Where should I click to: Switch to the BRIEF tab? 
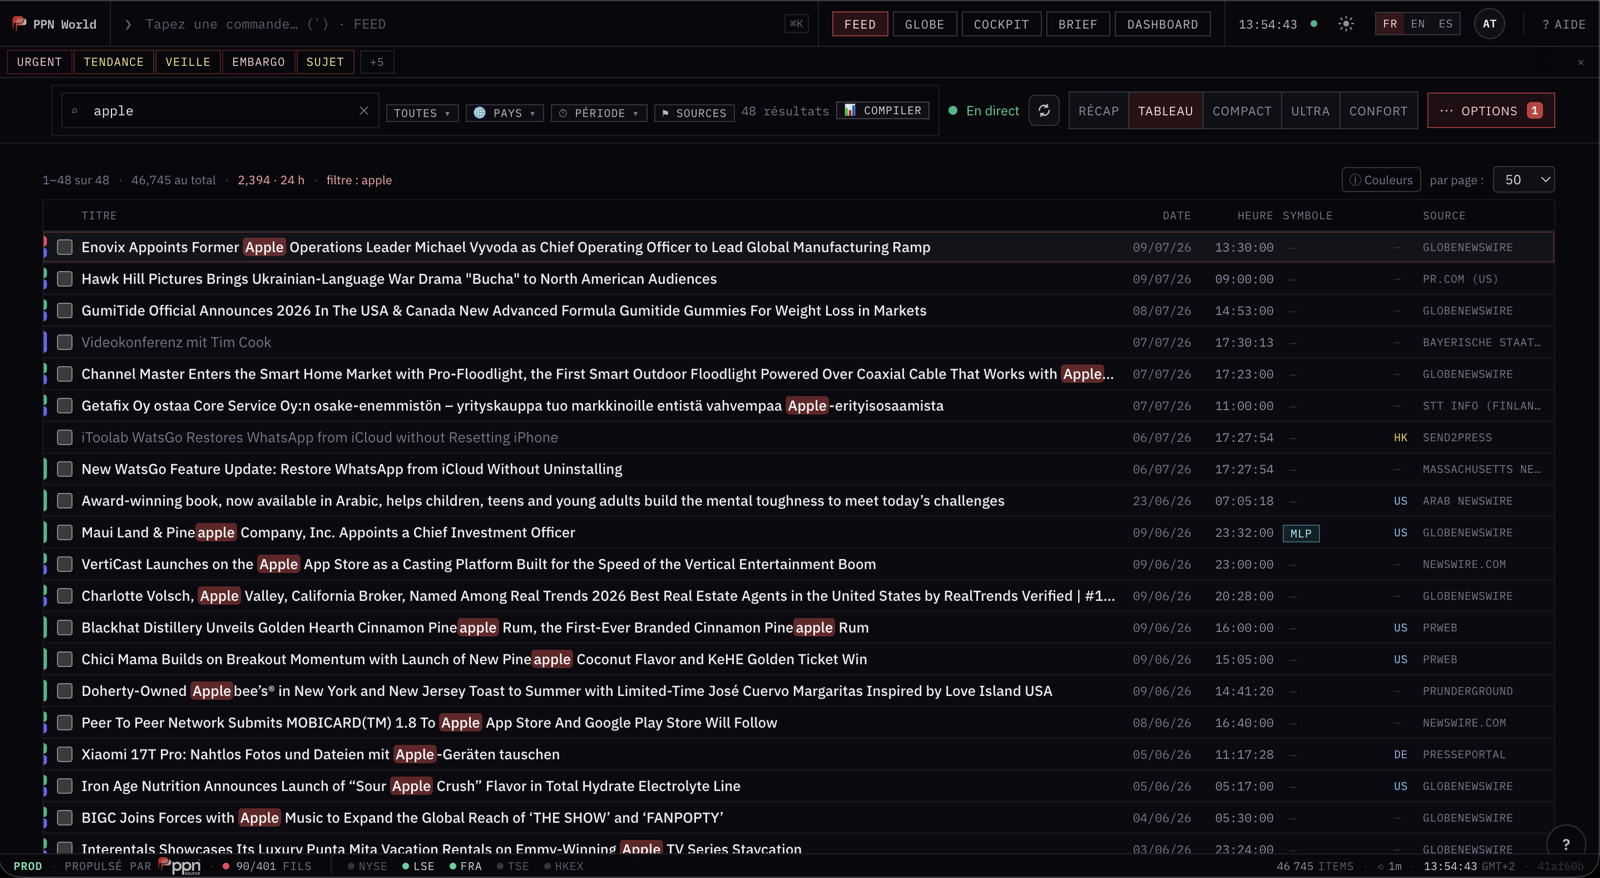[x=1078, y=24]
